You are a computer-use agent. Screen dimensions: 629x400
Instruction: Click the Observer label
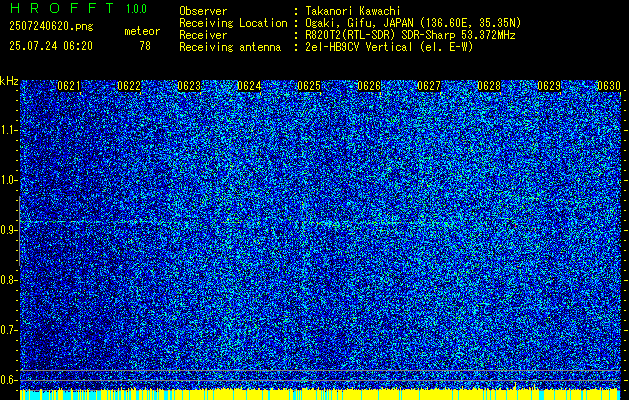coord(203,12)
